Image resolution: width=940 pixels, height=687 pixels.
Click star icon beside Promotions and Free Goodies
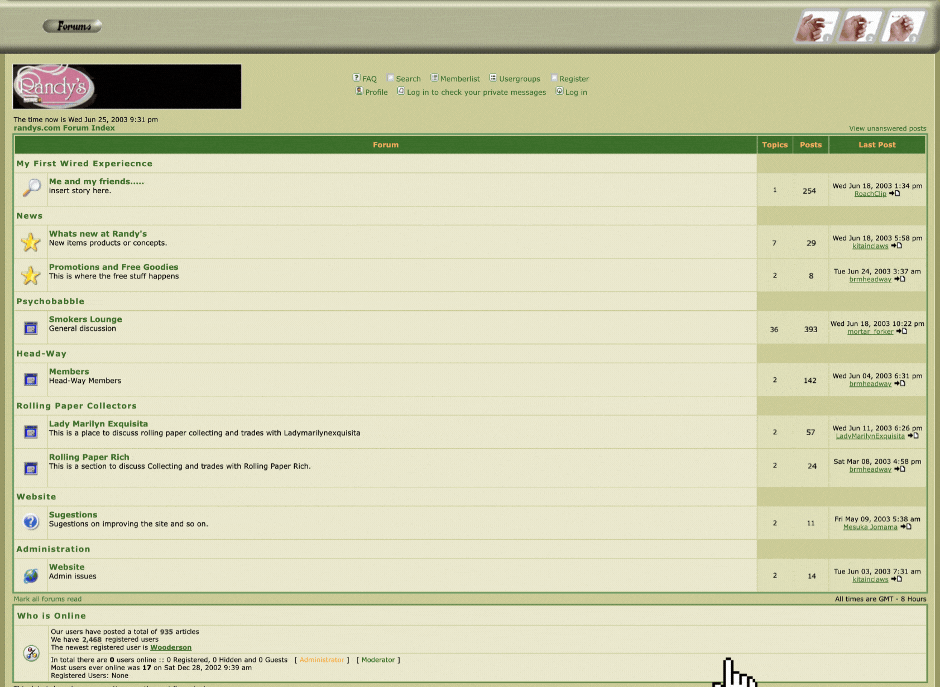coord(31,275)
